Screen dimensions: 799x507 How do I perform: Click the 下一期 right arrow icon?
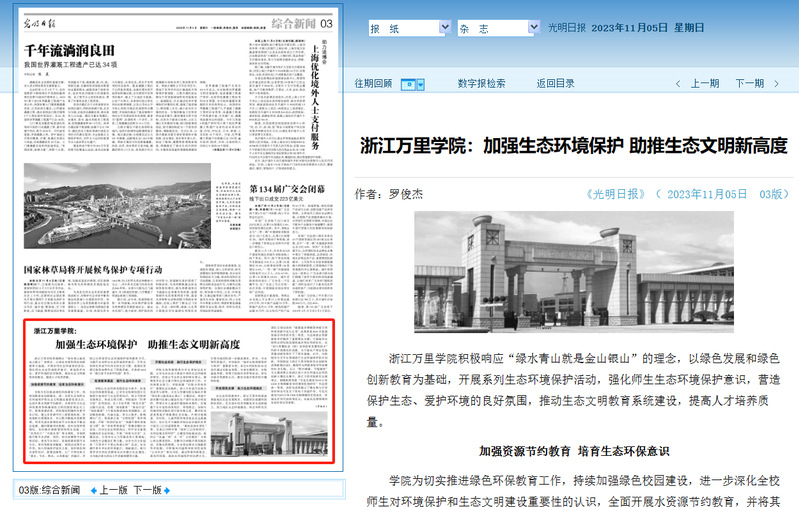[784, 84]
